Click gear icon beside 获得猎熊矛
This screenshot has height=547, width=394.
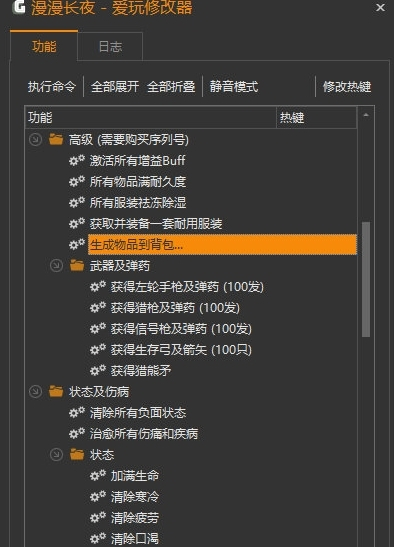(x=98, y=370)
